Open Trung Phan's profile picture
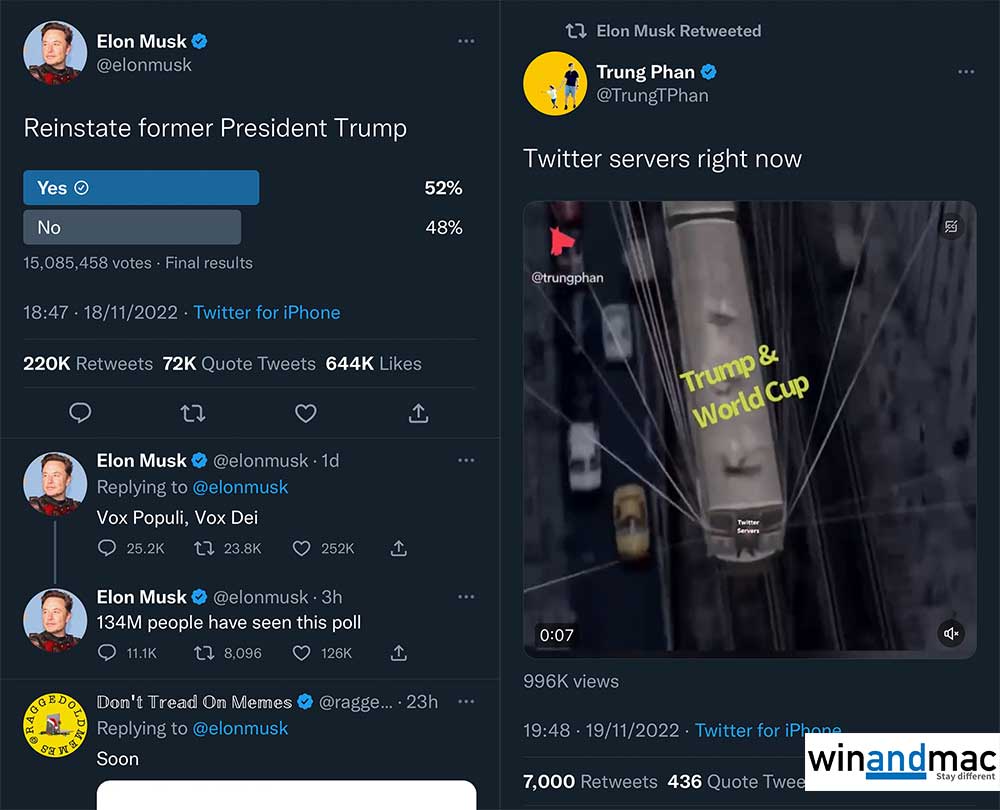 tap(554, 84)
